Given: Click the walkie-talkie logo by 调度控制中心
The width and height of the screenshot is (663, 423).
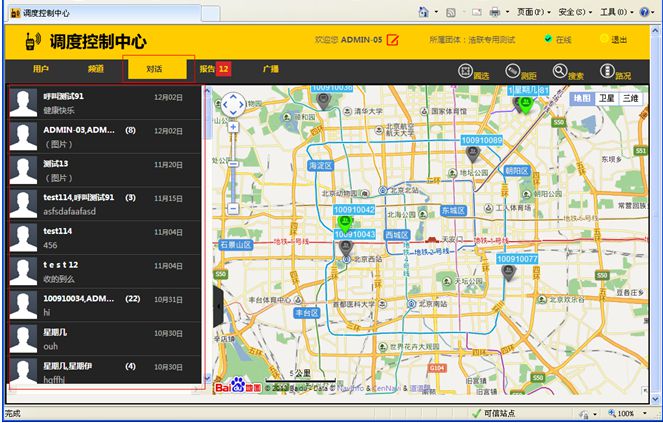Looking at the screenshot, I should 33,41.
